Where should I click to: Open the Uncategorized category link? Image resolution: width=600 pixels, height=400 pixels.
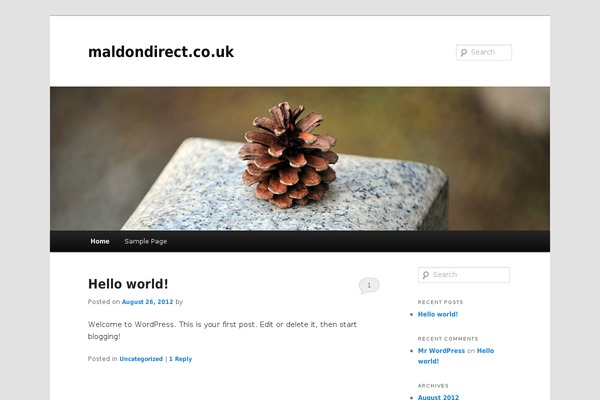[x=141, y=359]
